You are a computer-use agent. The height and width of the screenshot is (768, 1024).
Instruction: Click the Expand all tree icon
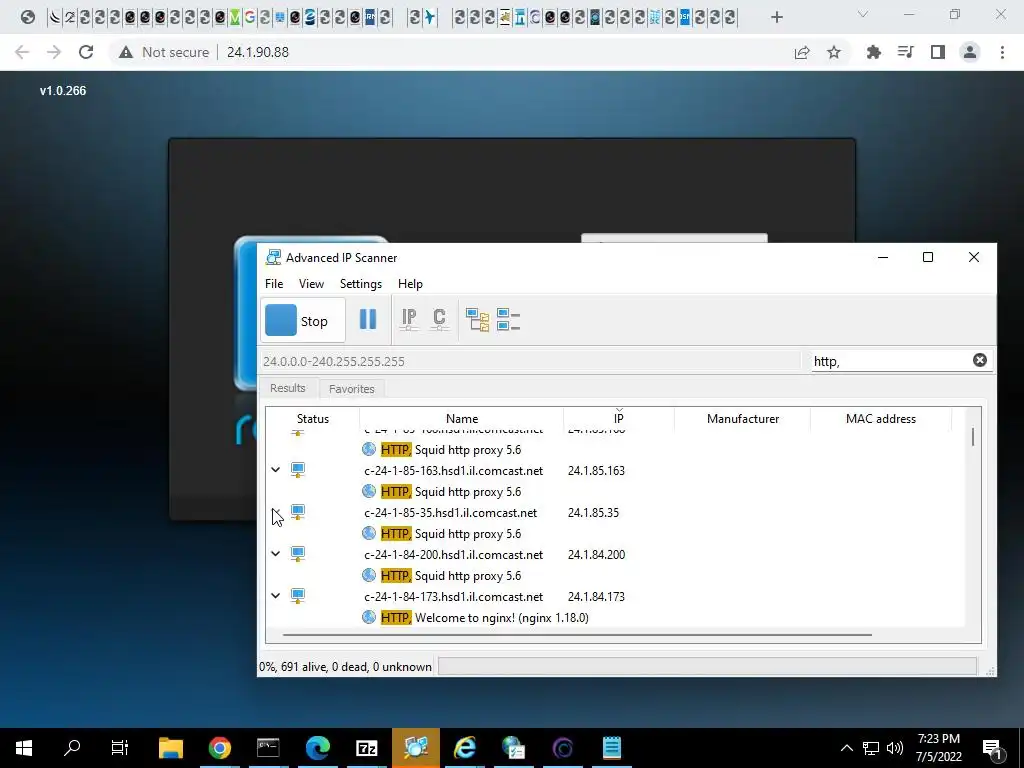point(477,319)
